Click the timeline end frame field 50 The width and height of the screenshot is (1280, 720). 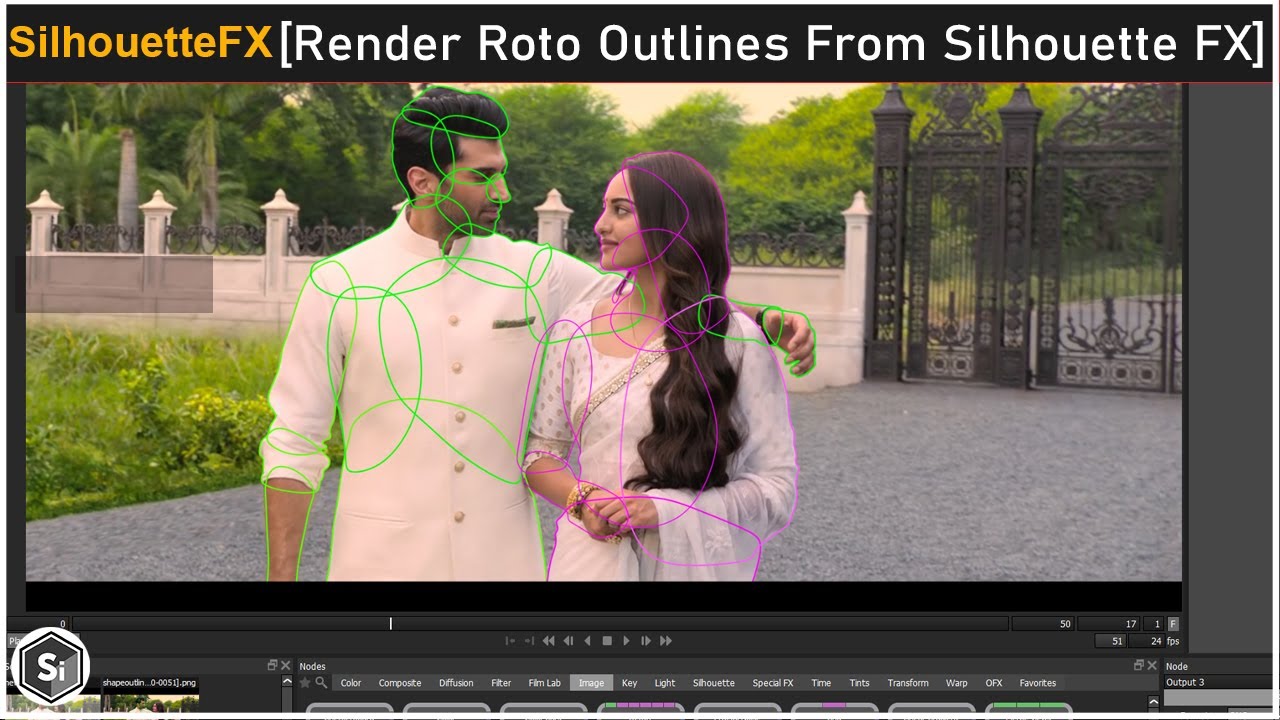(1043, 624)
